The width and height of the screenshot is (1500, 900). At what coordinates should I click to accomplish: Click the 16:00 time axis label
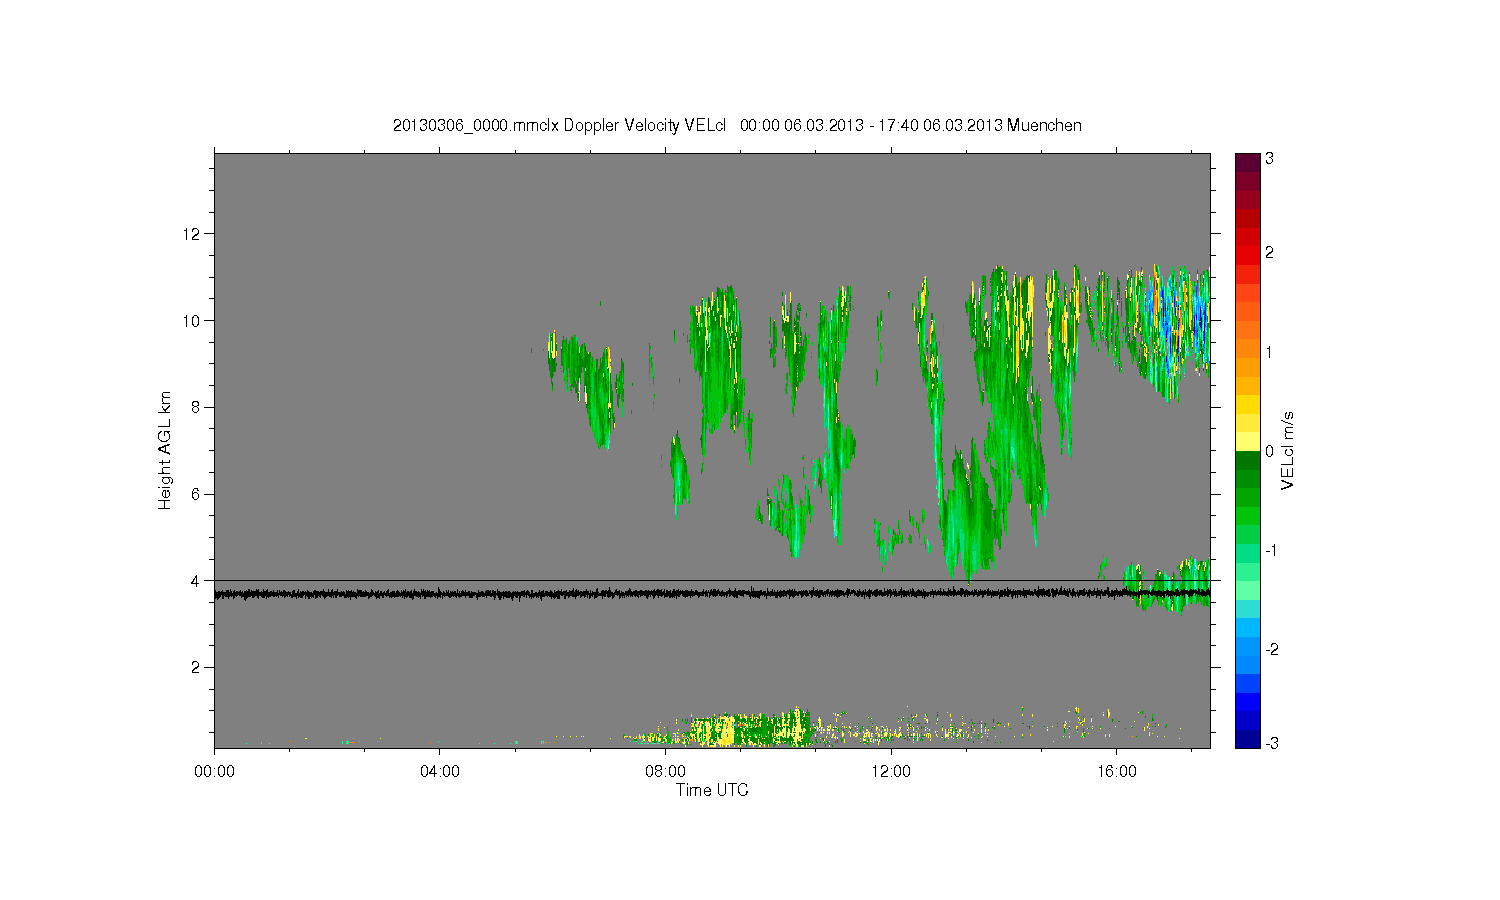pos(1117,772)
